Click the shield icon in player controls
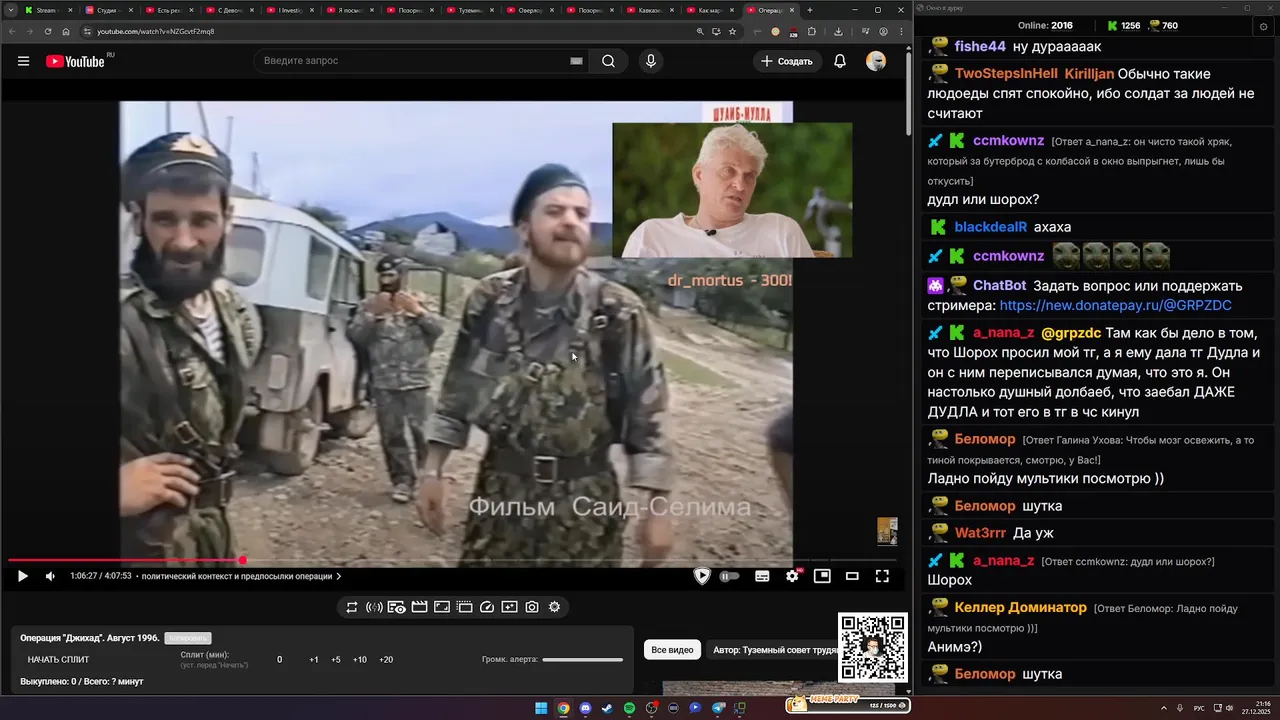 [x=702, y=576]
